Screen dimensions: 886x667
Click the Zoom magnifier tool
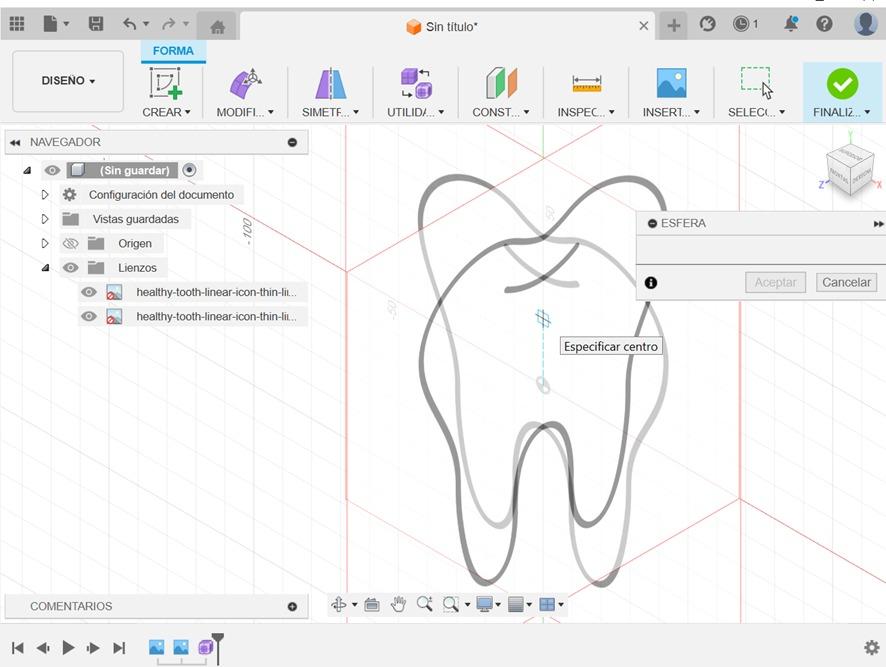click(x=424, y=604)
